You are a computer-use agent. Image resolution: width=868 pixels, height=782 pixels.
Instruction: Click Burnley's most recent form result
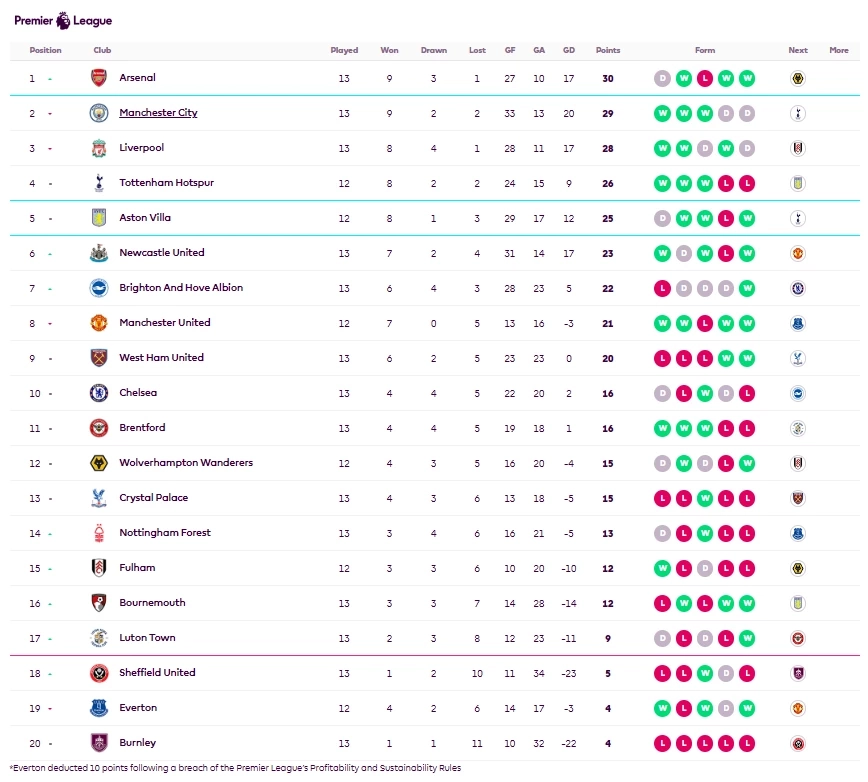click(747, 743)
